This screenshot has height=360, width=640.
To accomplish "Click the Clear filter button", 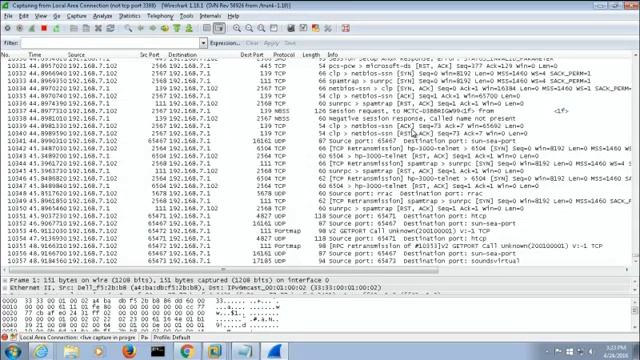I will point(252,43).
